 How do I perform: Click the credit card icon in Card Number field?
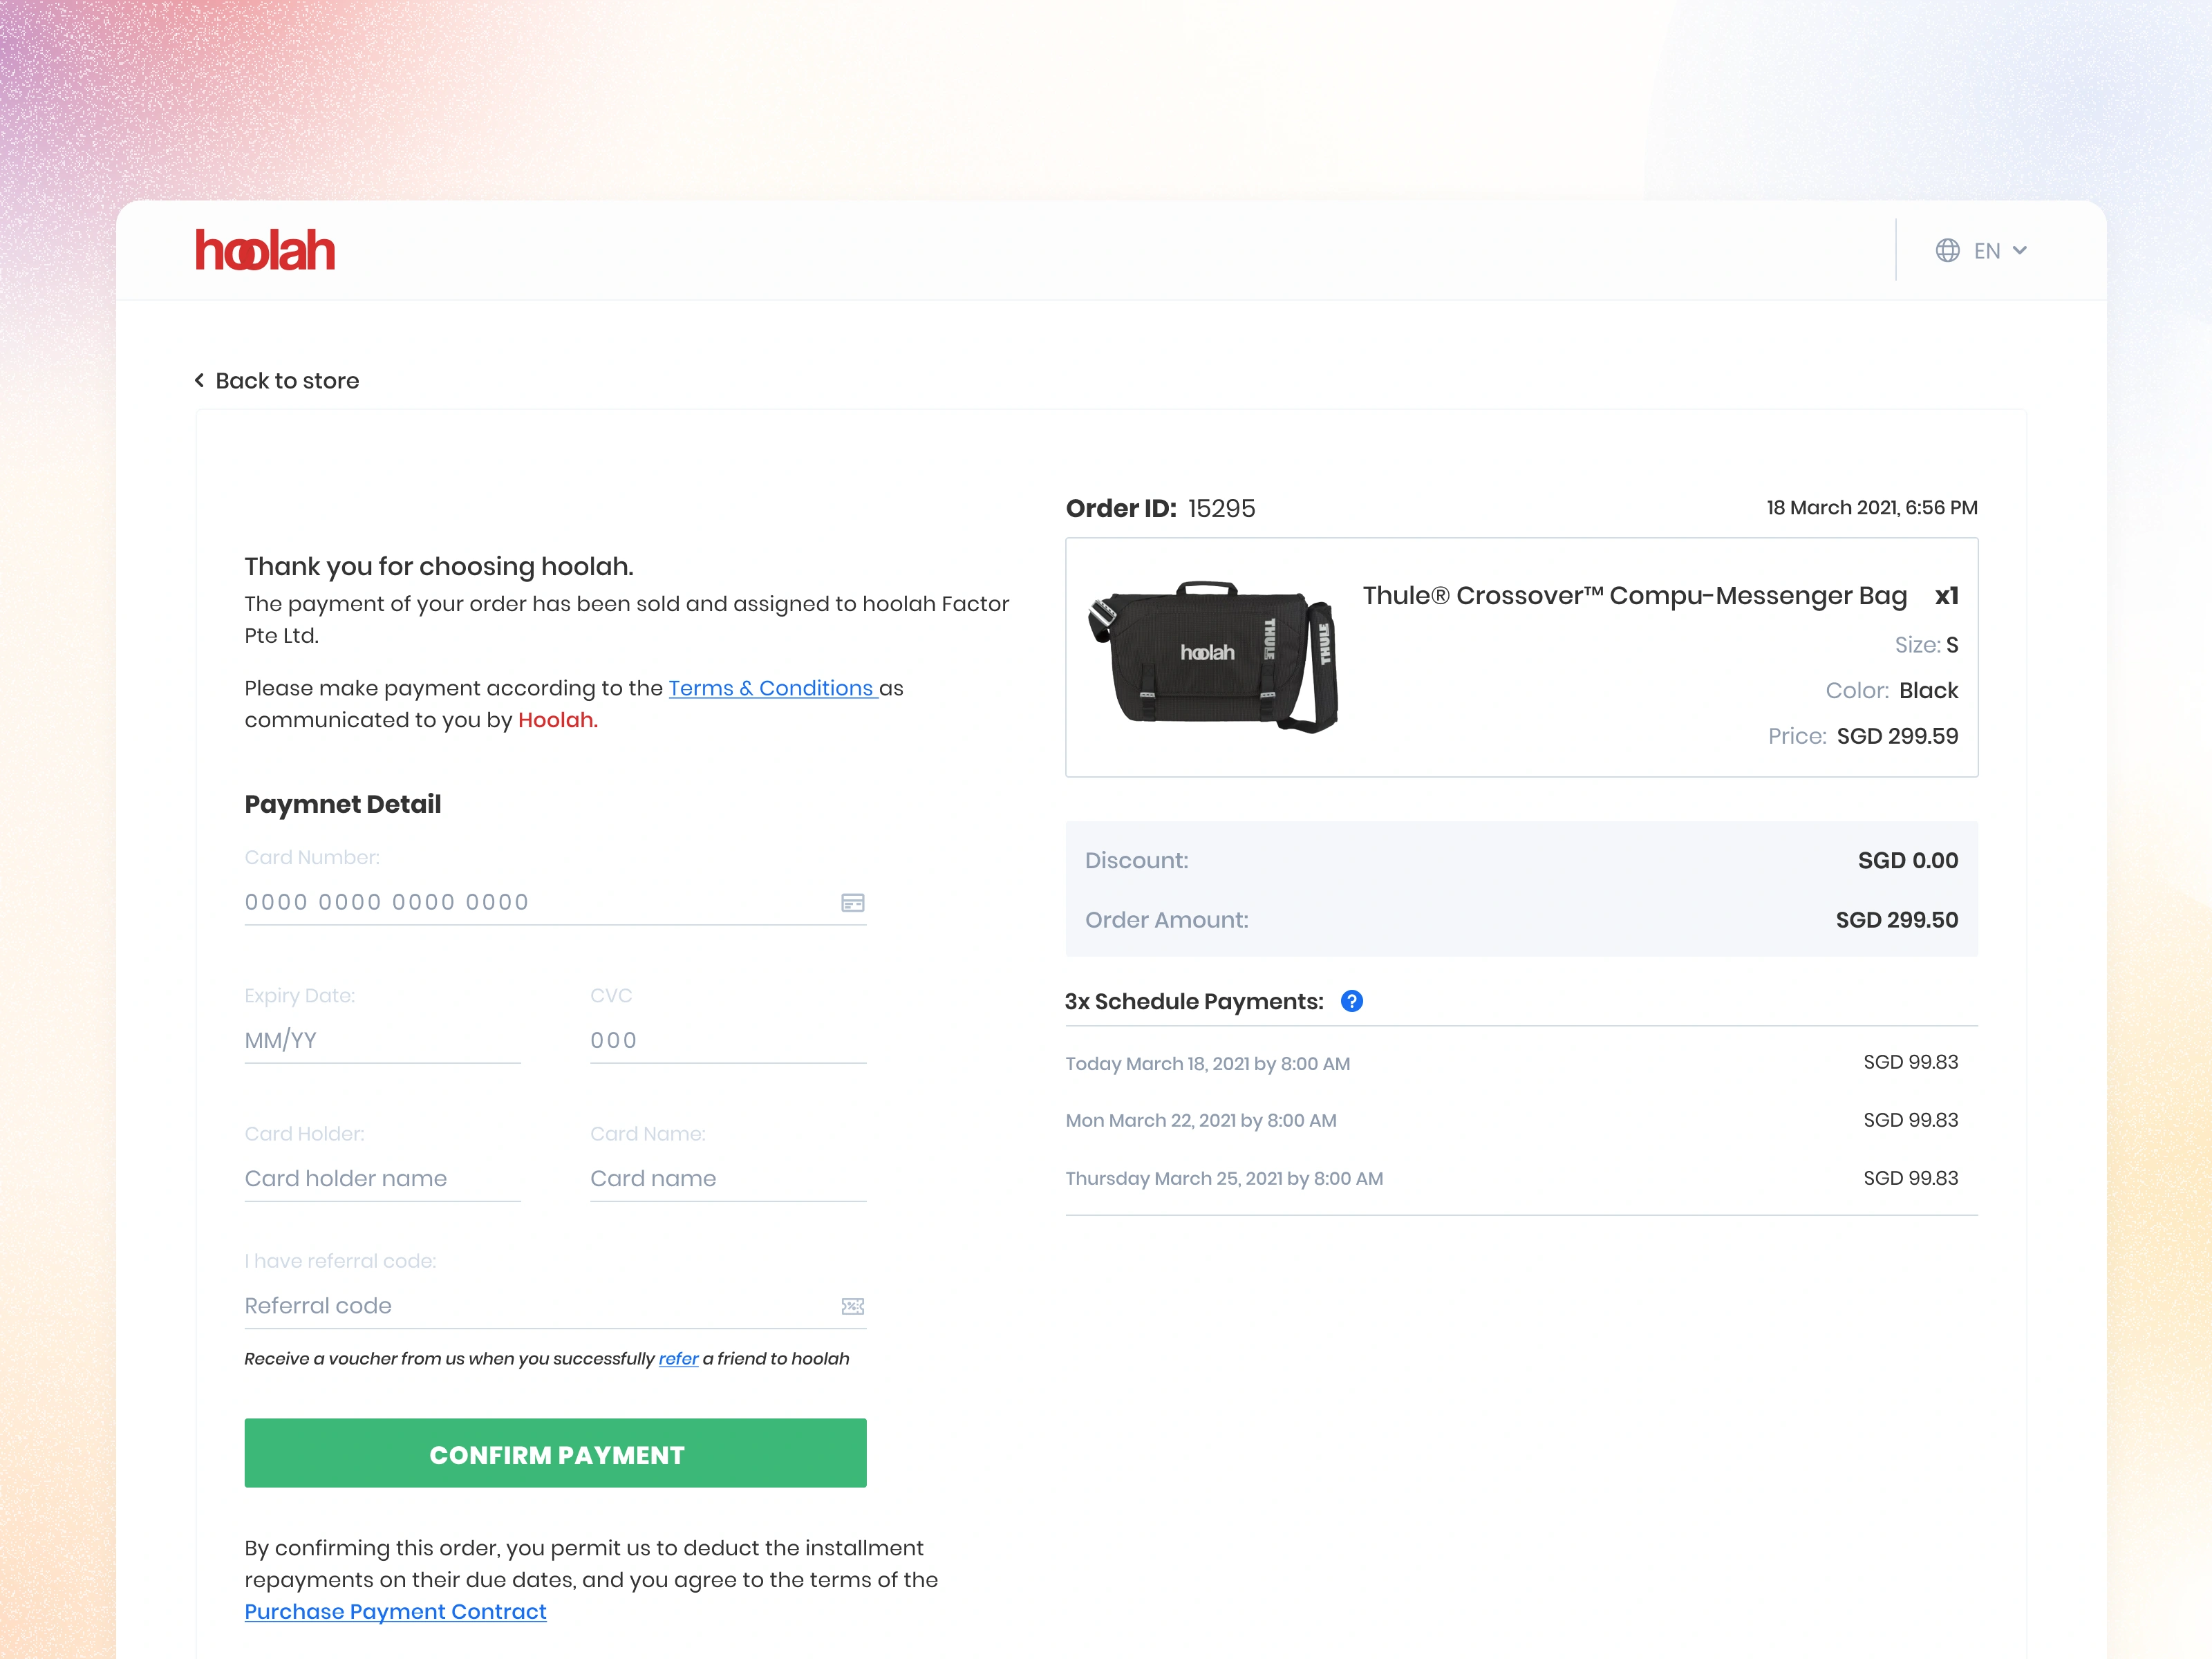(x=852, y=903)
